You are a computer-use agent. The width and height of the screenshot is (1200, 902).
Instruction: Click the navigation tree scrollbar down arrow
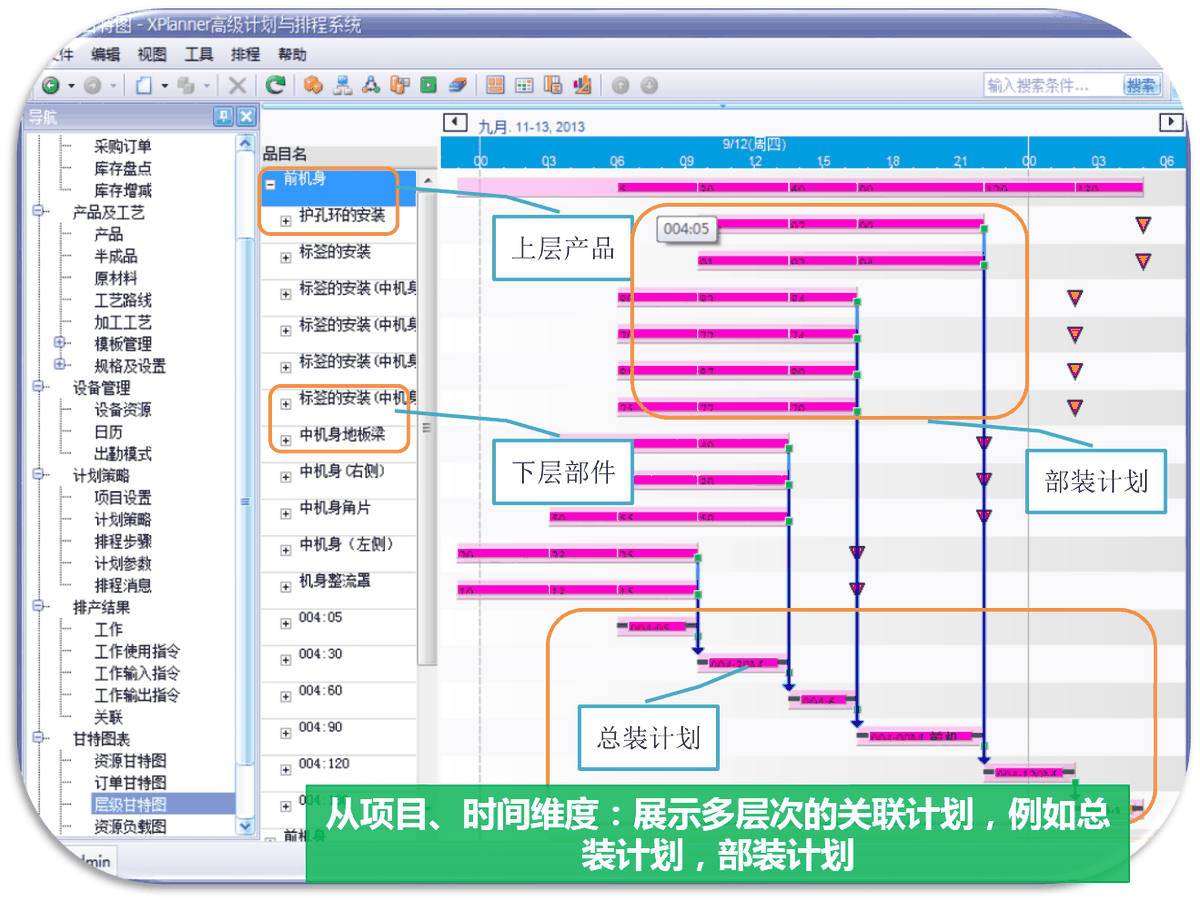245,826
